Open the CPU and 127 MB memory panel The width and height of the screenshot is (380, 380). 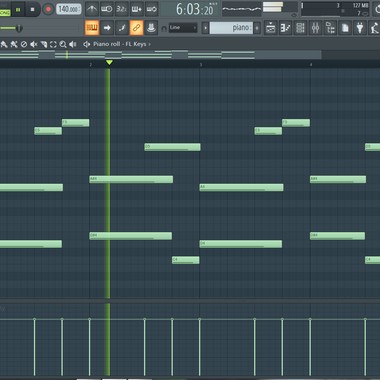pyautogui.click(x=335, y=9)
